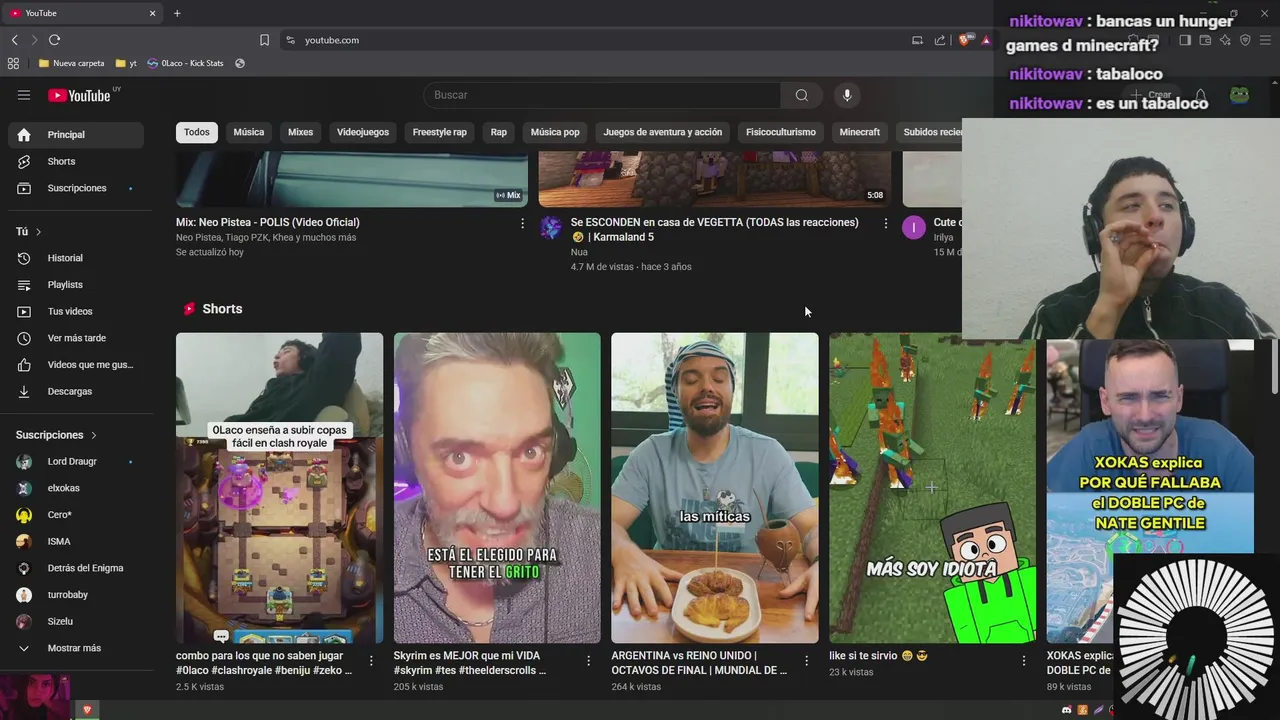Start voice search with the microphone

847,95
